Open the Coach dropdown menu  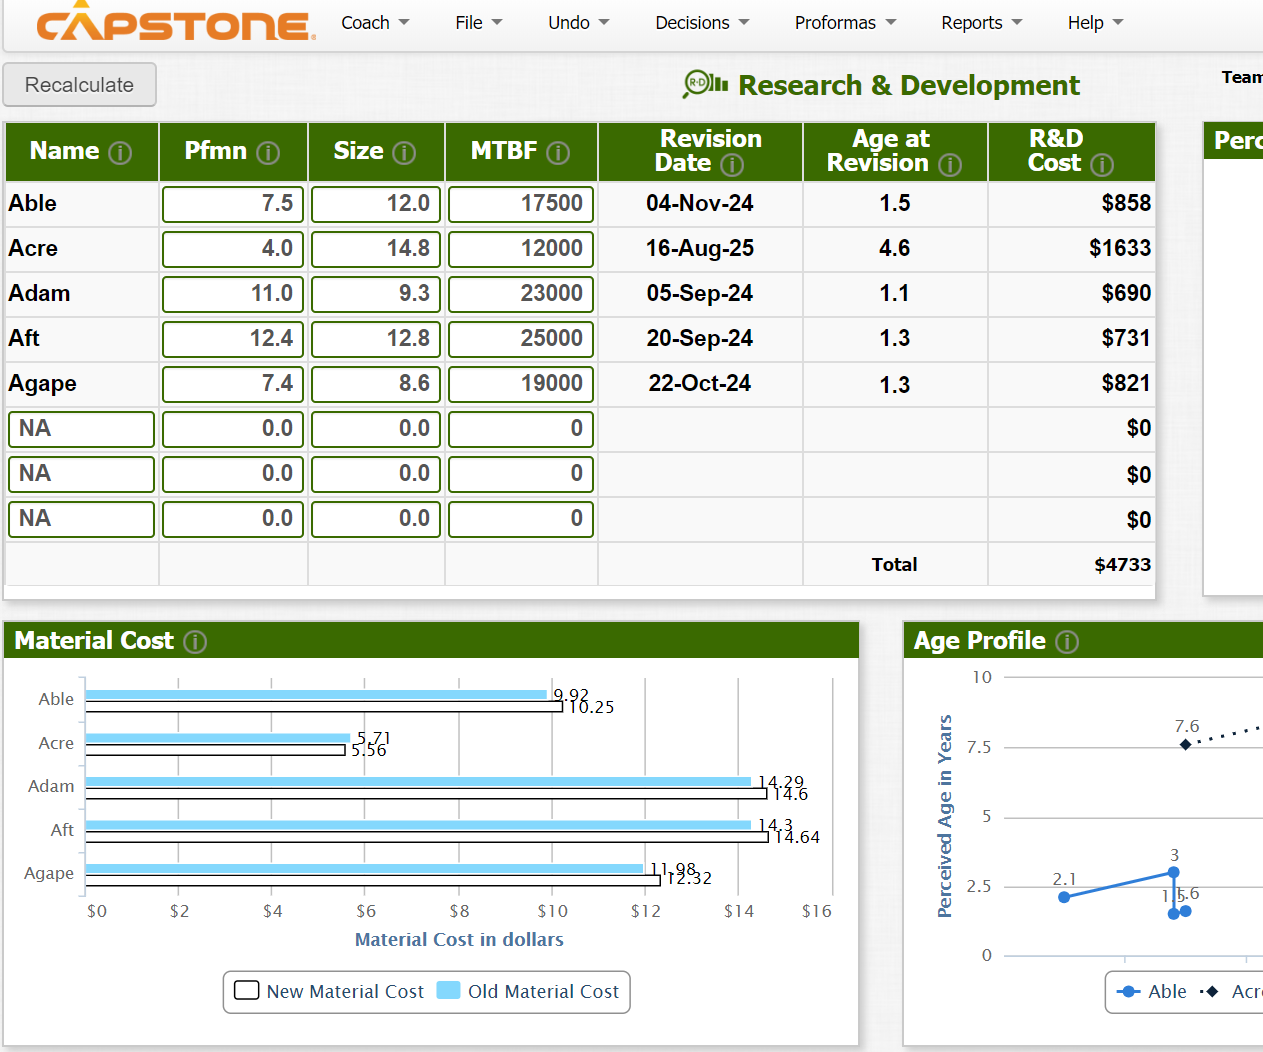(x=375, y=23)
